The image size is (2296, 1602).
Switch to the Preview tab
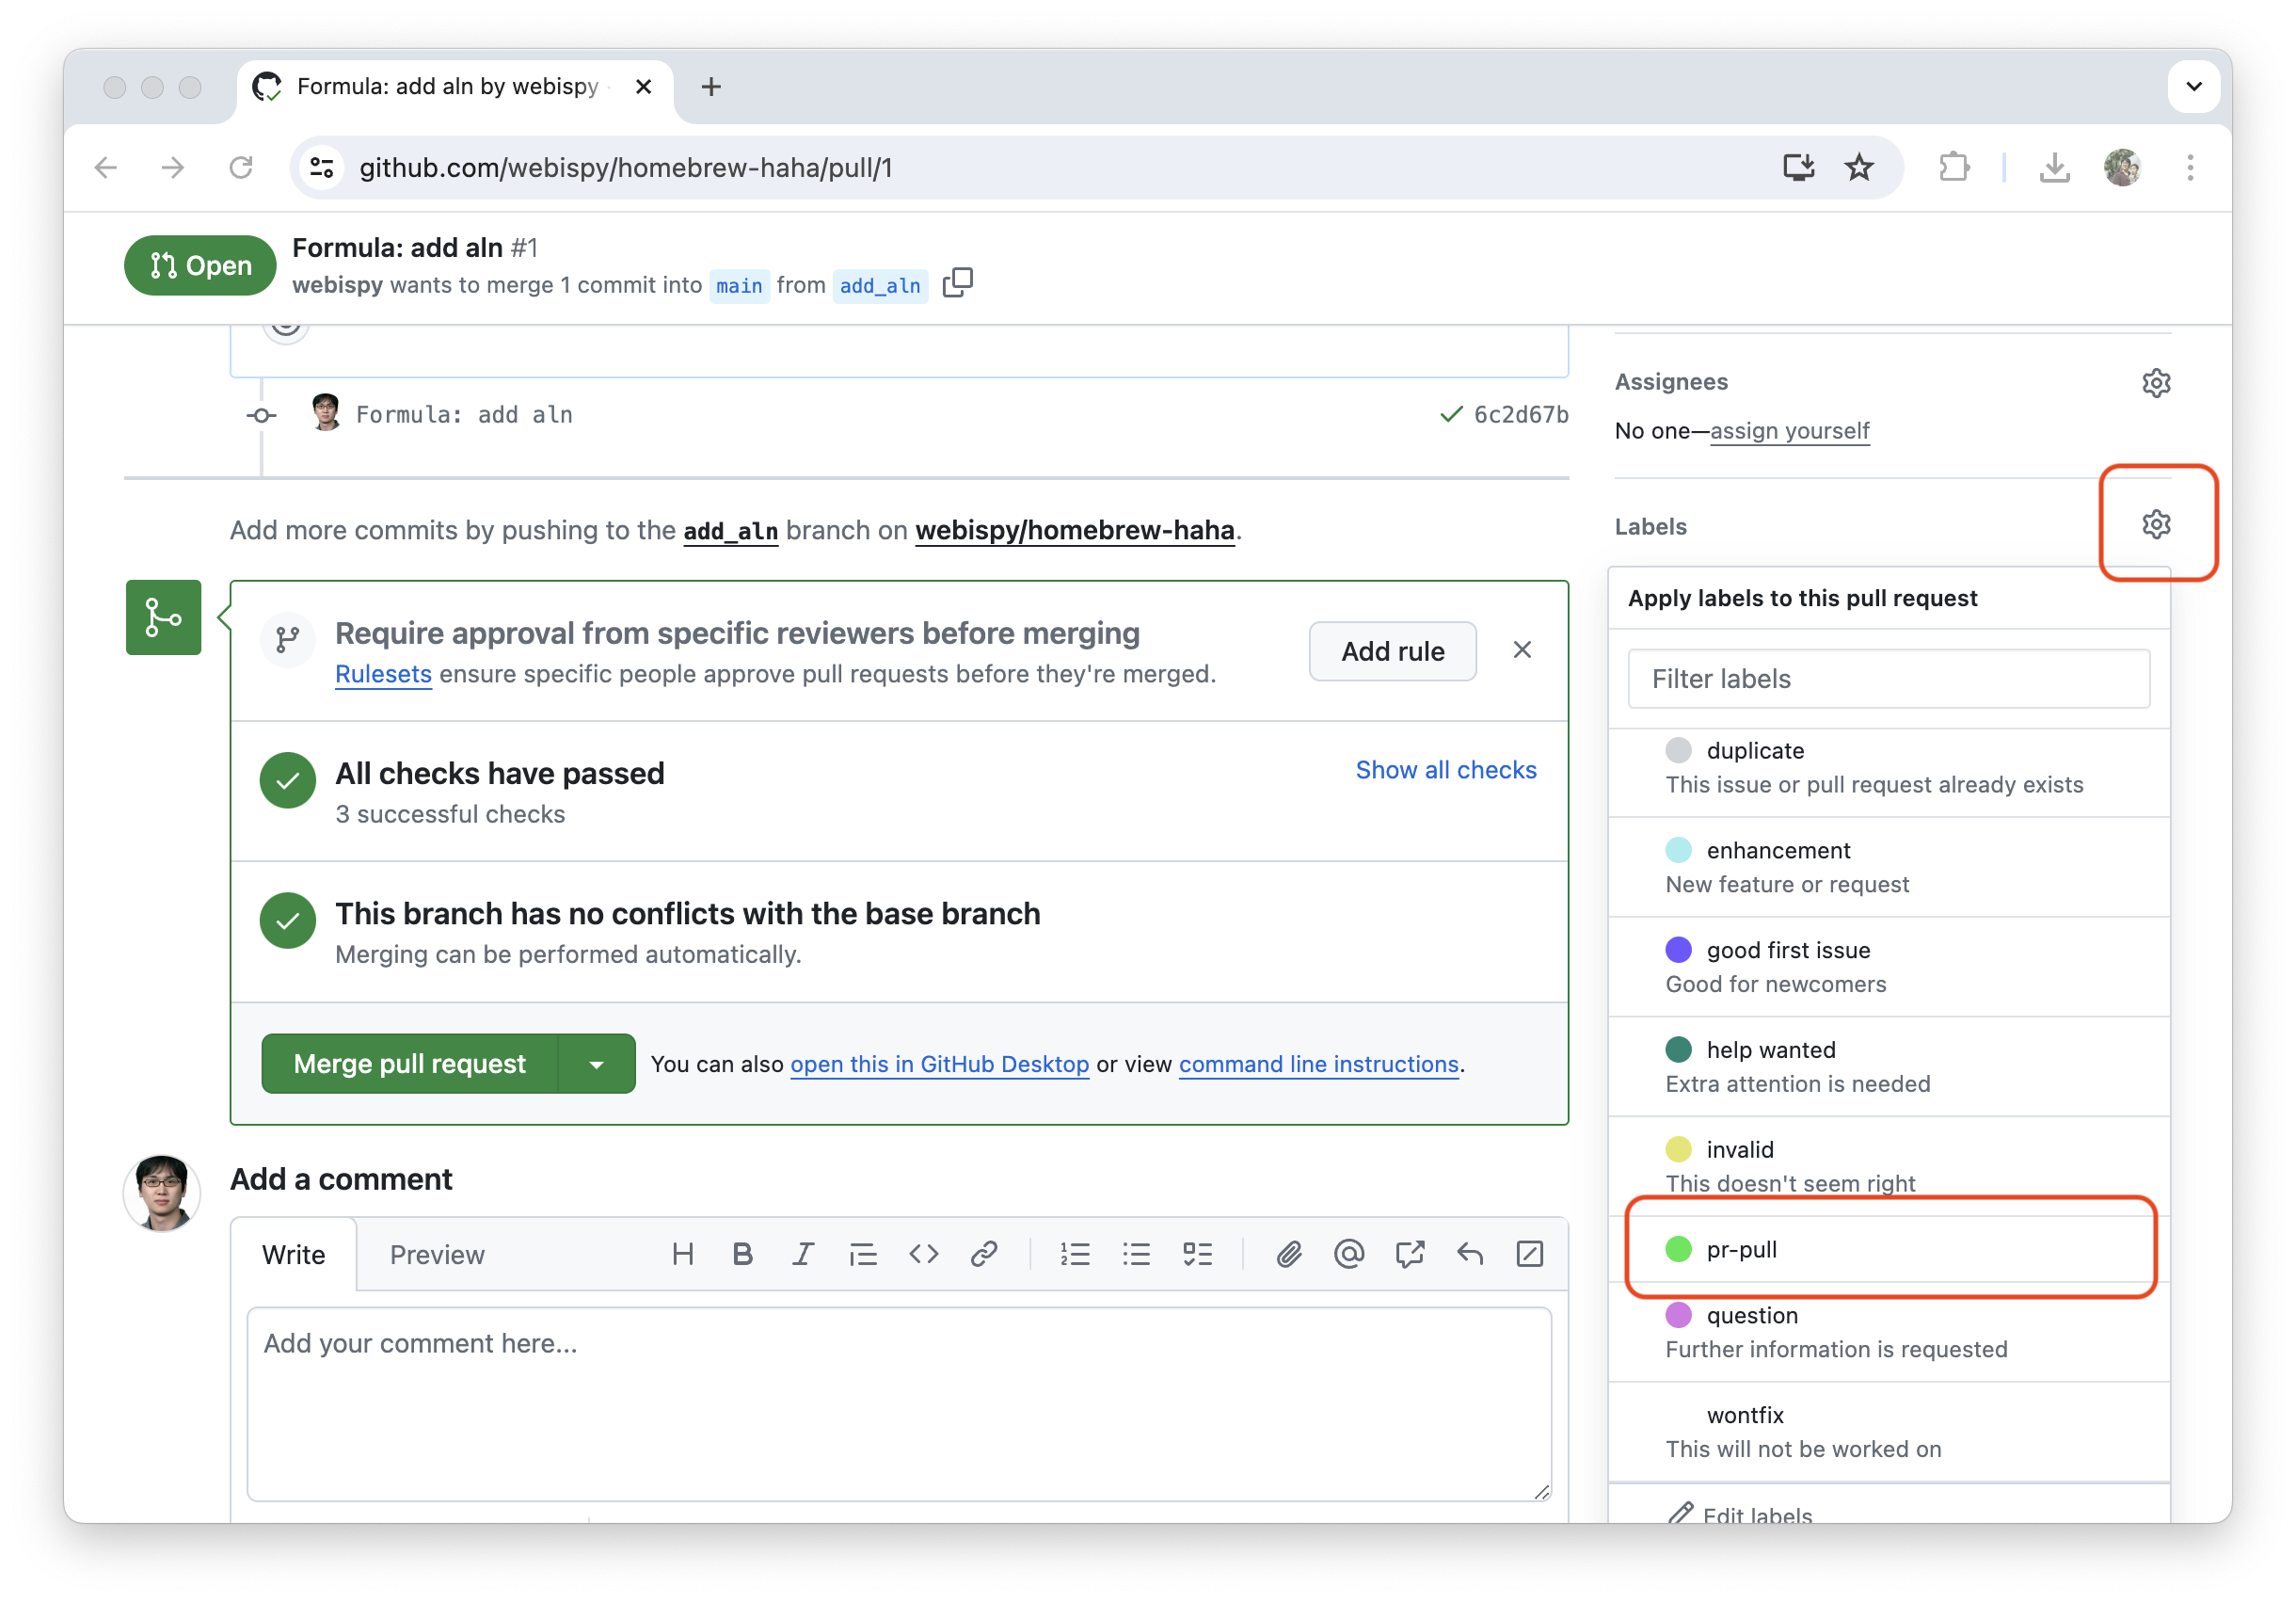(x=437, y=1254)
